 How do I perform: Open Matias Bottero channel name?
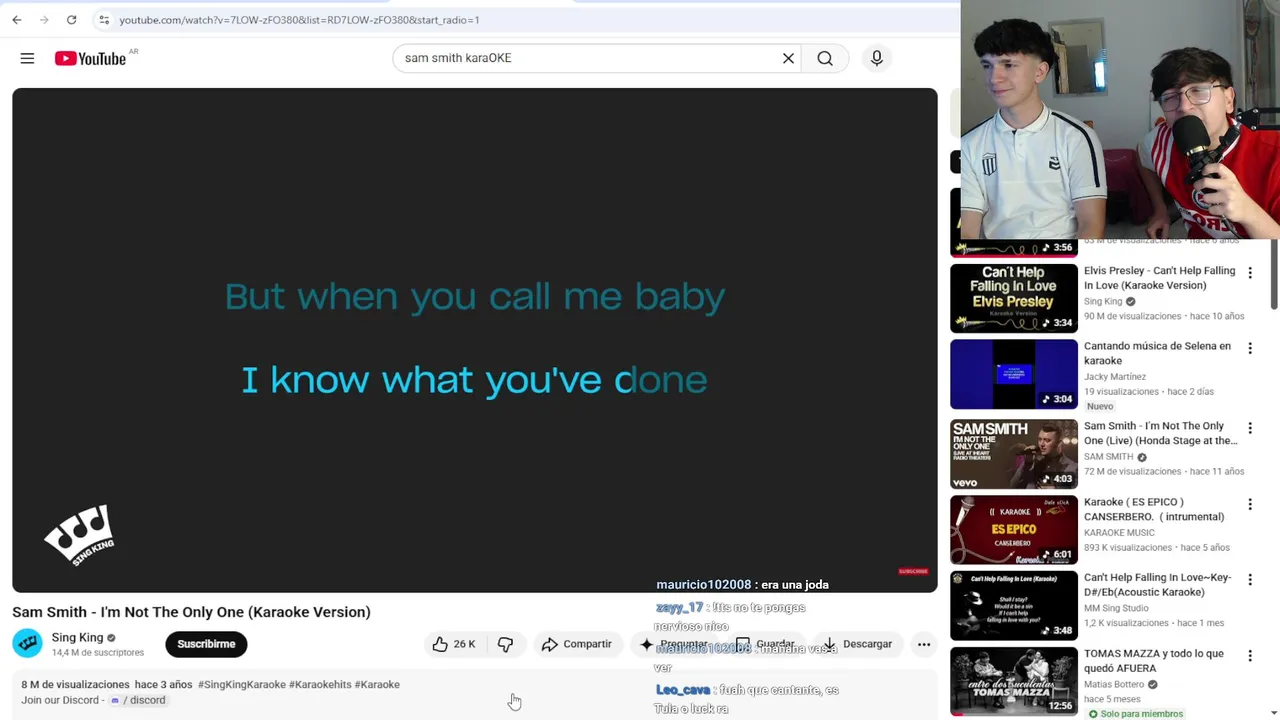click(x=1114, y=685)
